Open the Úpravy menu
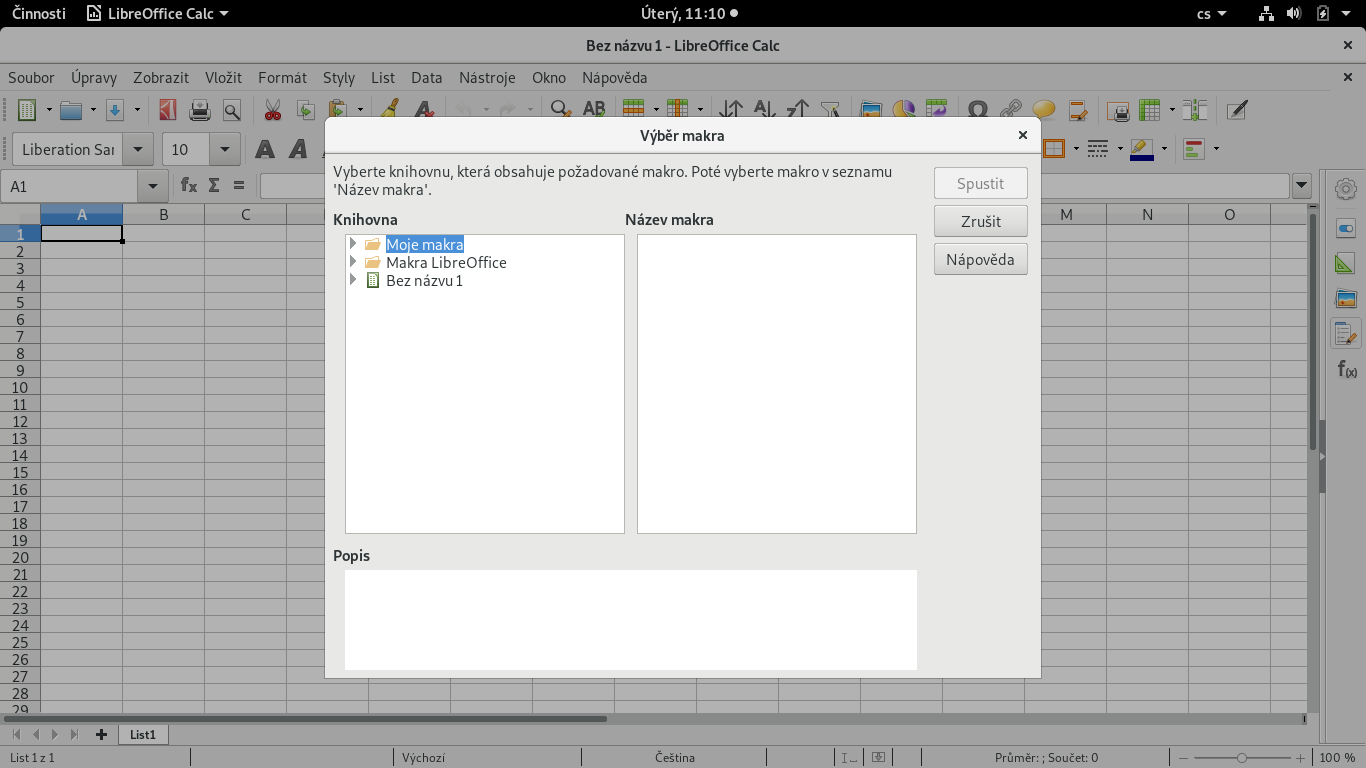Image resolution: width=1366 pixels, height=768 pixels. pos(94,77)
